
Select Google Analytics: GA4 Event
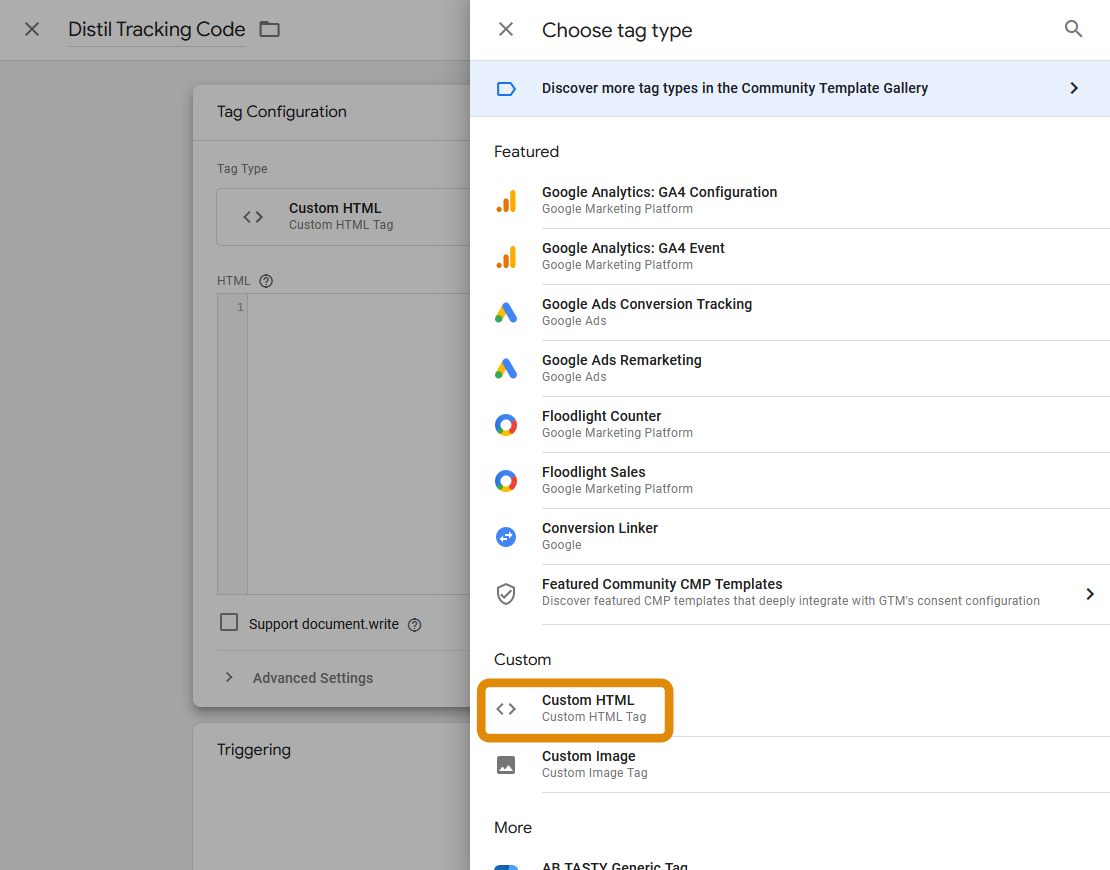790,256
